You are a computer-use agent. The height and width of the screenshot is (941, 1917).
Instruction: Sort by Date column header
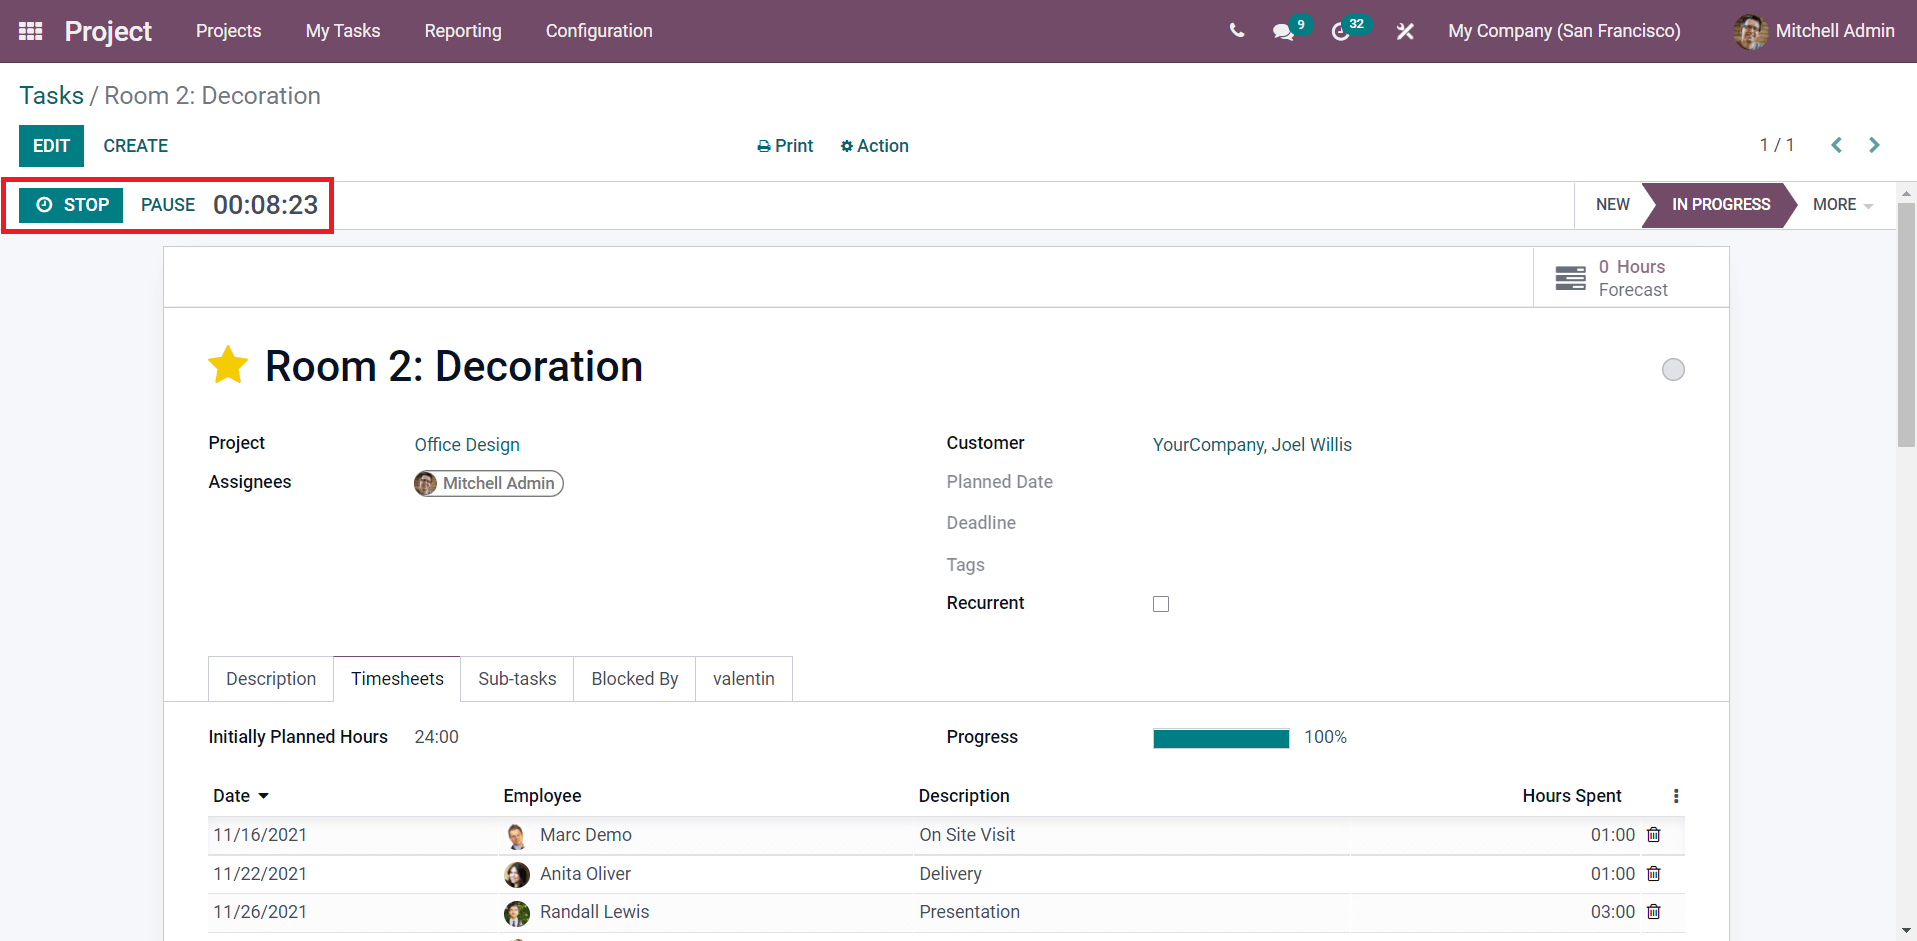point(241,796)
